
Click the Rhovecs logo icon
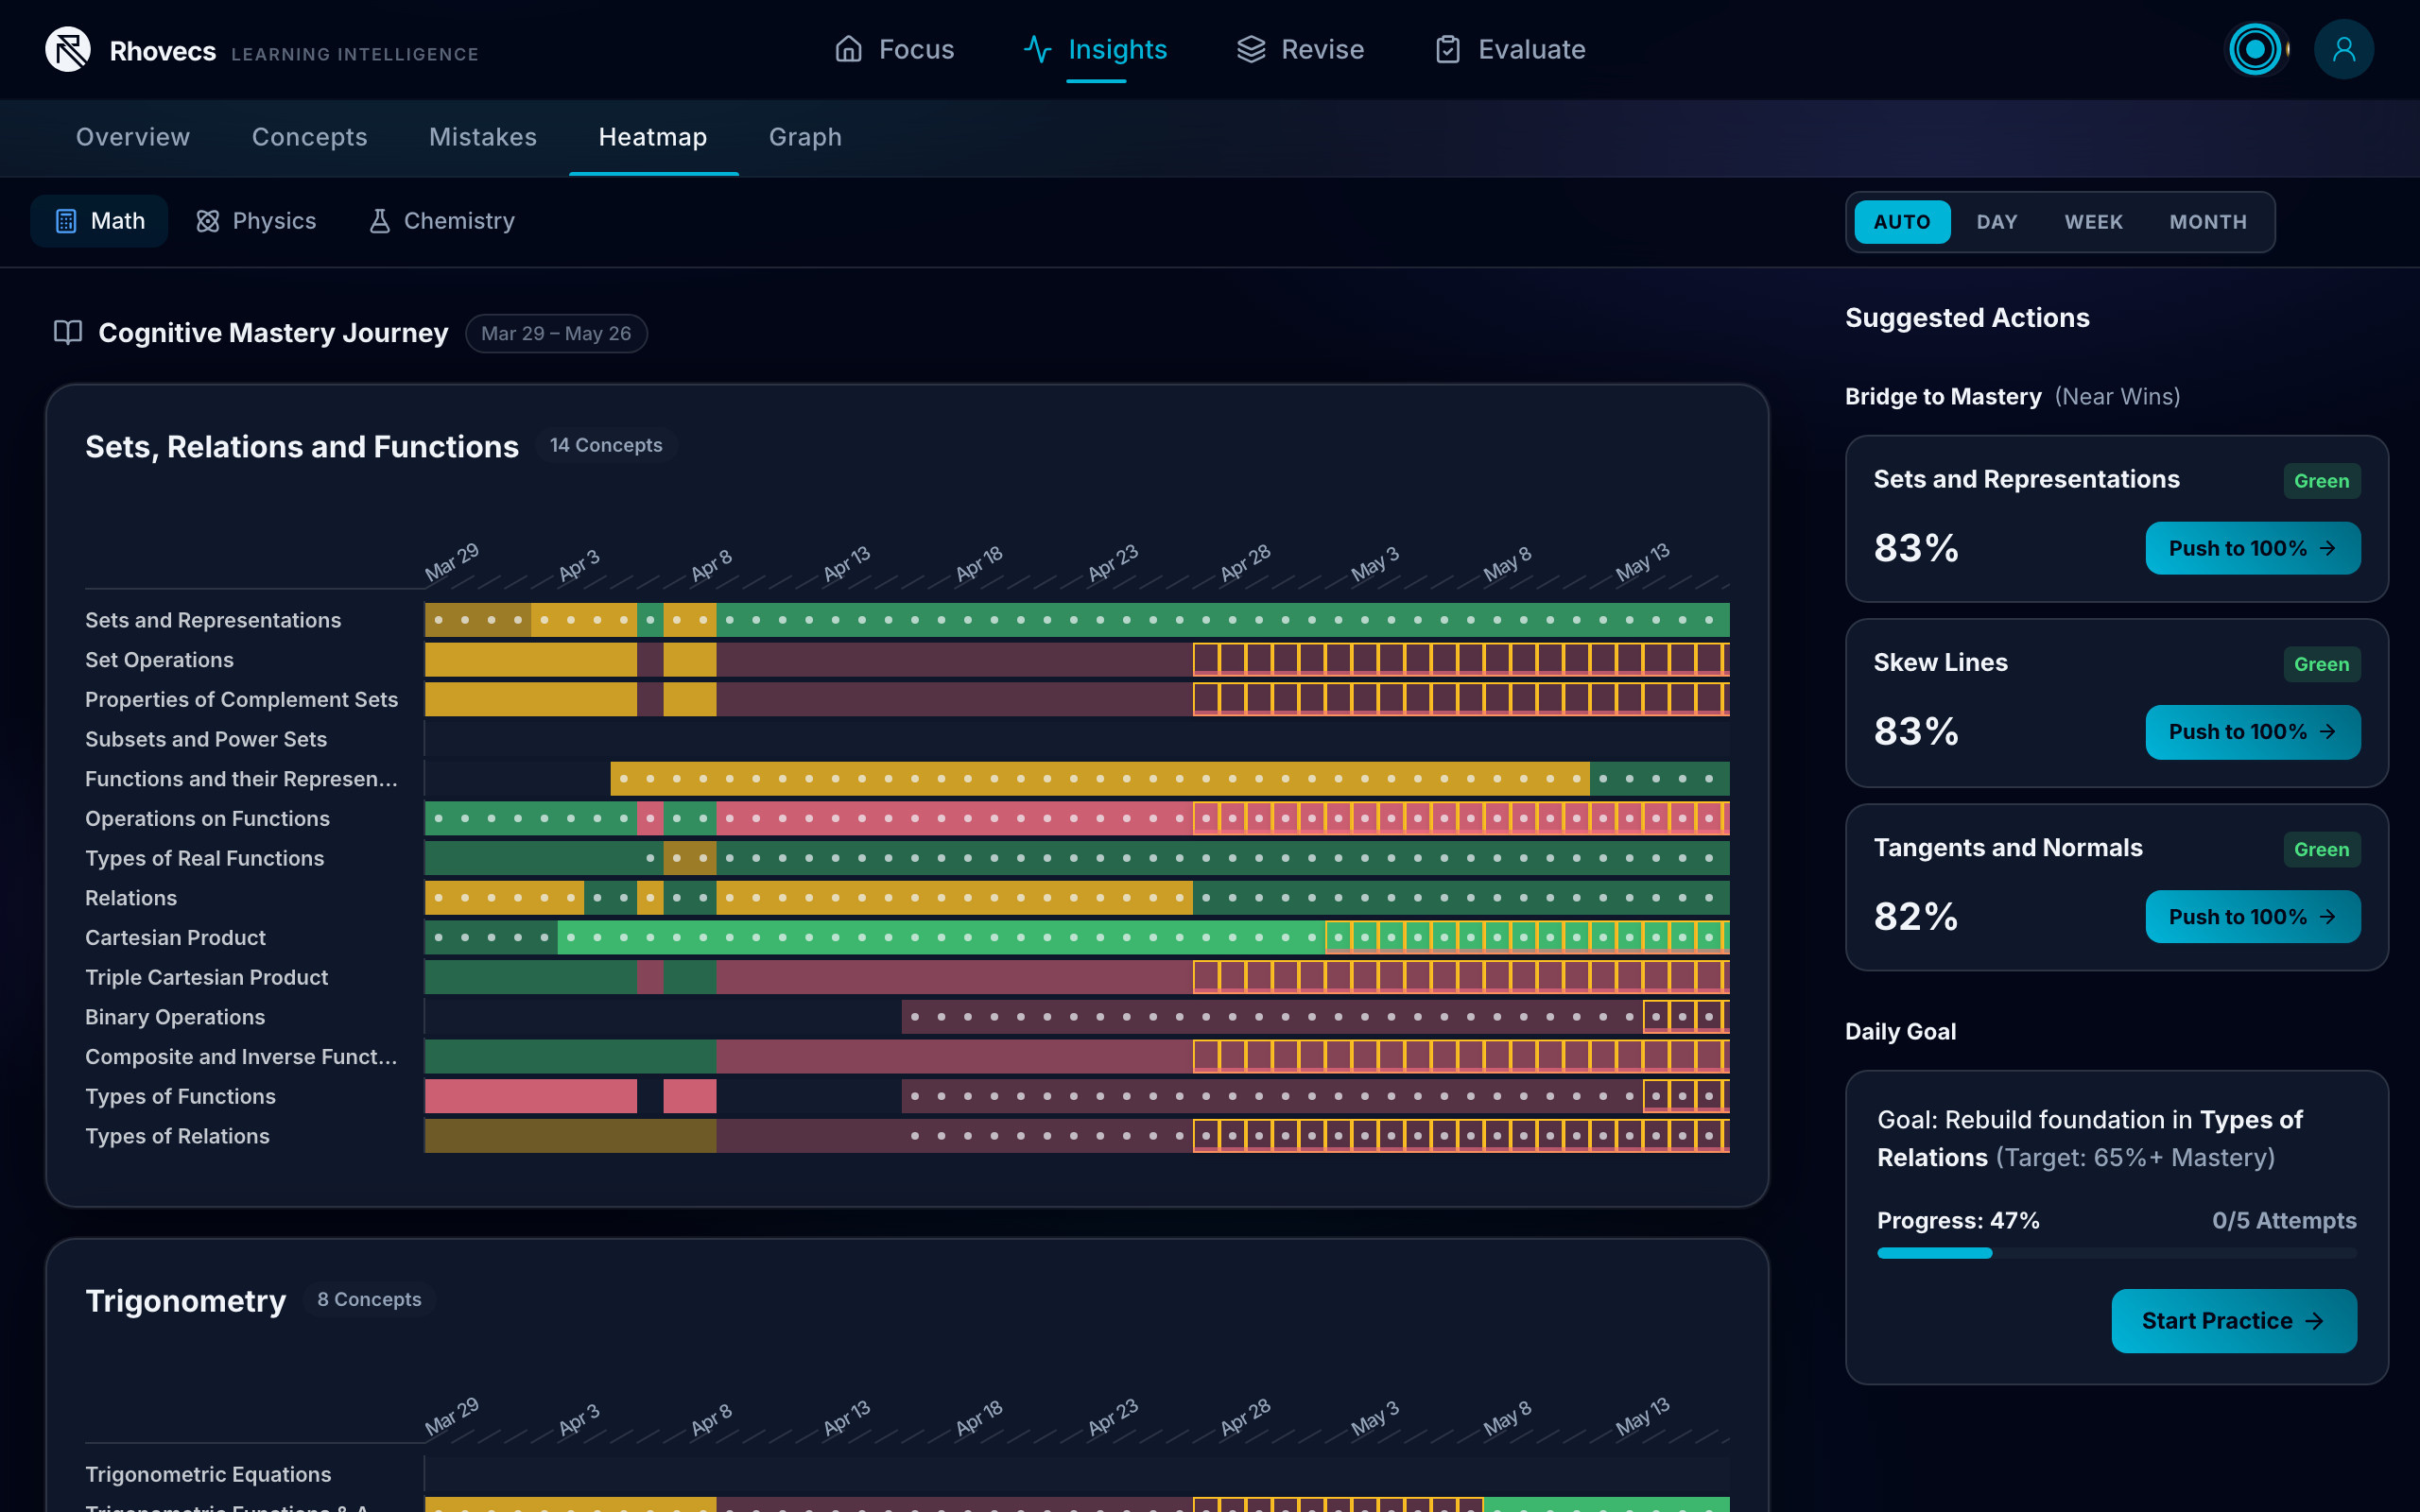click(68, 49)
